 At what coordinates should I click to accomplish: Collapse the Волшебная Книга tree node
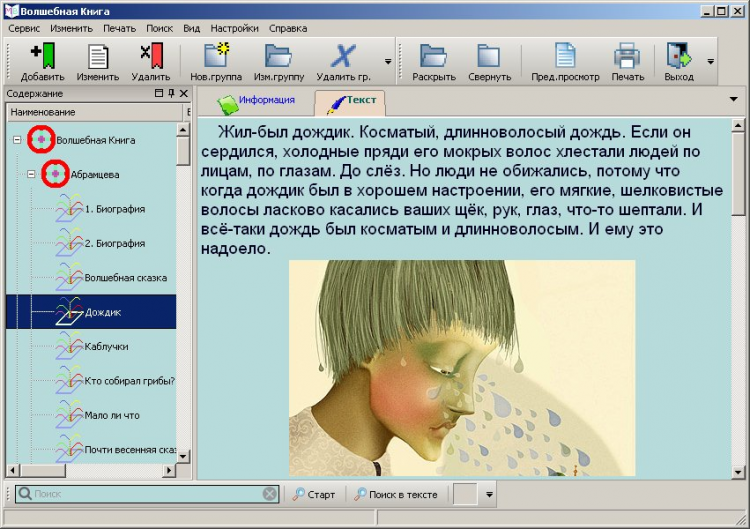click(17, 140)
